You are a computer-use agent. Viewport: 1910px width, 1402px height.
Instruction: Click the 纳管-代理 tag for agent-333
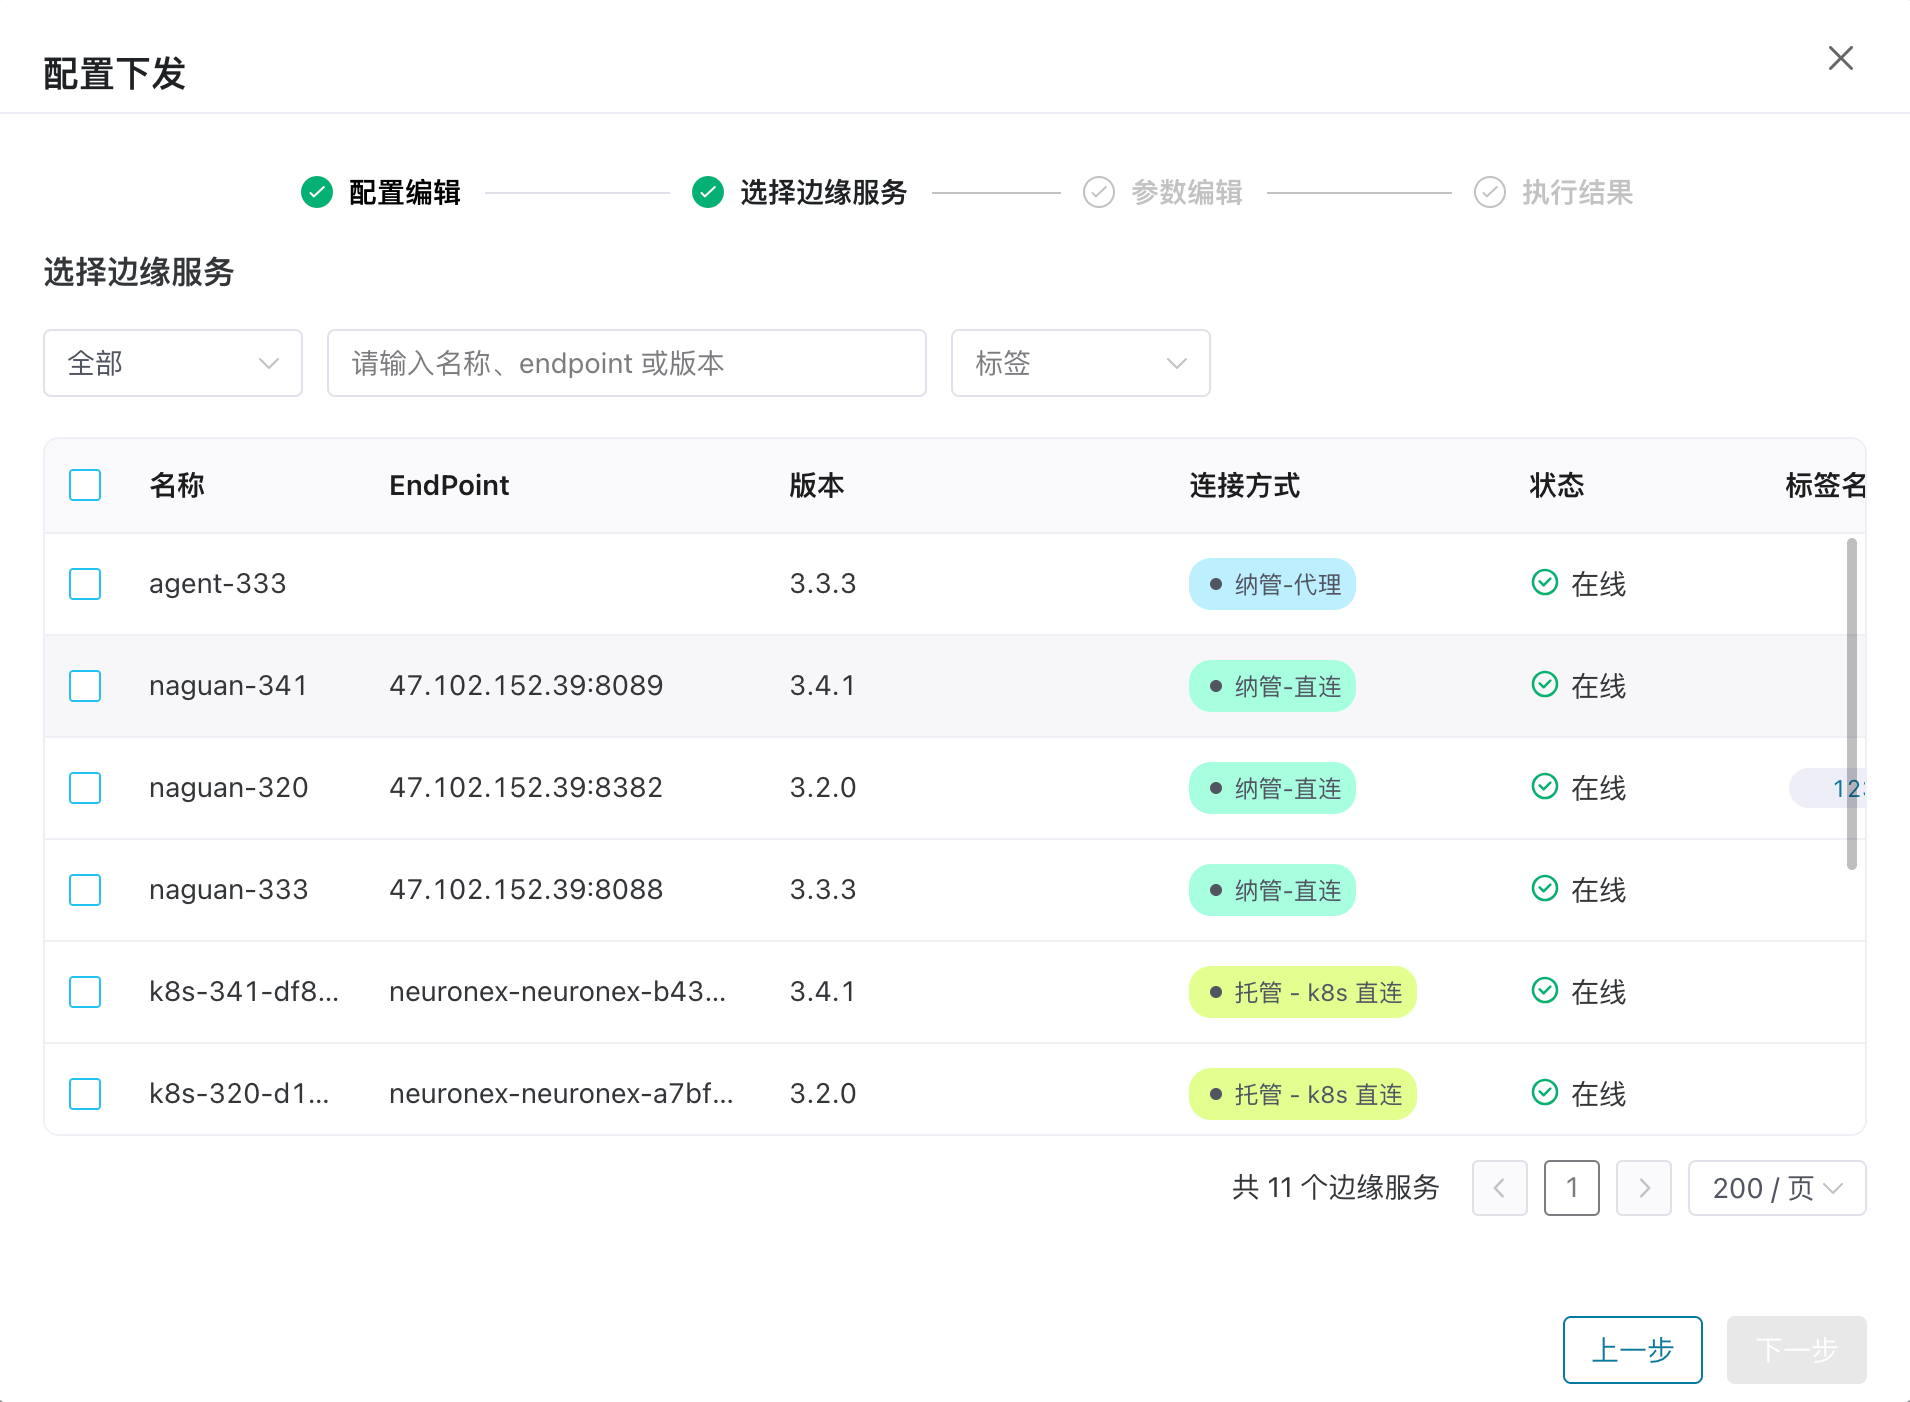[x=1272, y=584]
